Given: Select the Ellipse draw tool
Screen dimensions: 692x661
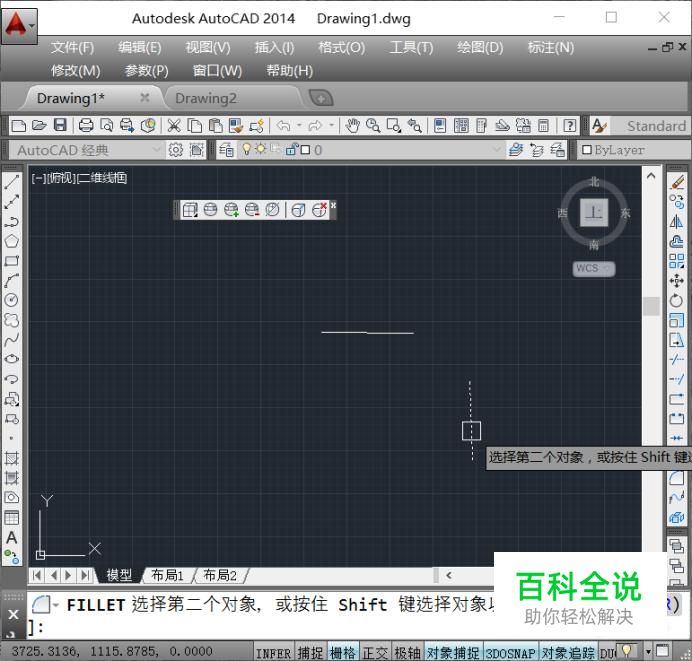Looking at the screenshot, I should point(11,359).
